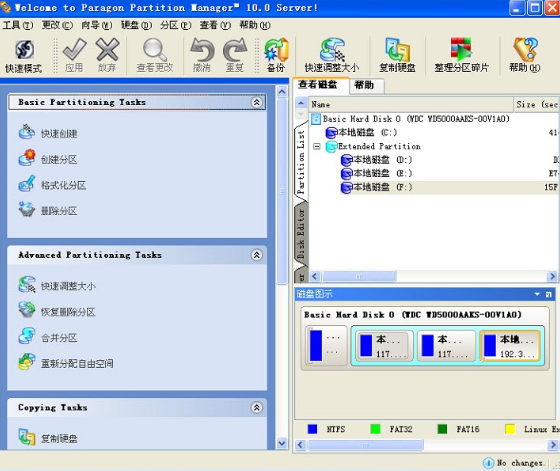Sort by Name column header
Viewport: 560px width, 471px height.
pos(411,105)
